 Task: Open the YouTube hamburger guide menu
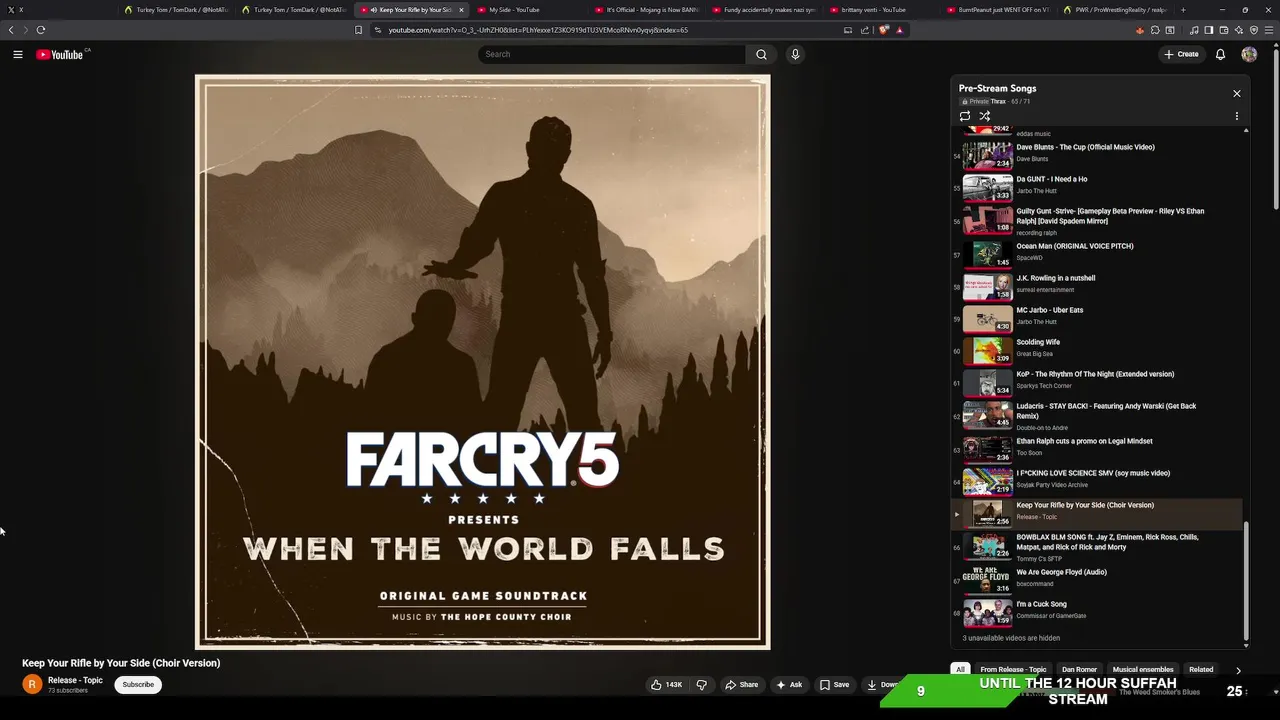tap(17, 55)
